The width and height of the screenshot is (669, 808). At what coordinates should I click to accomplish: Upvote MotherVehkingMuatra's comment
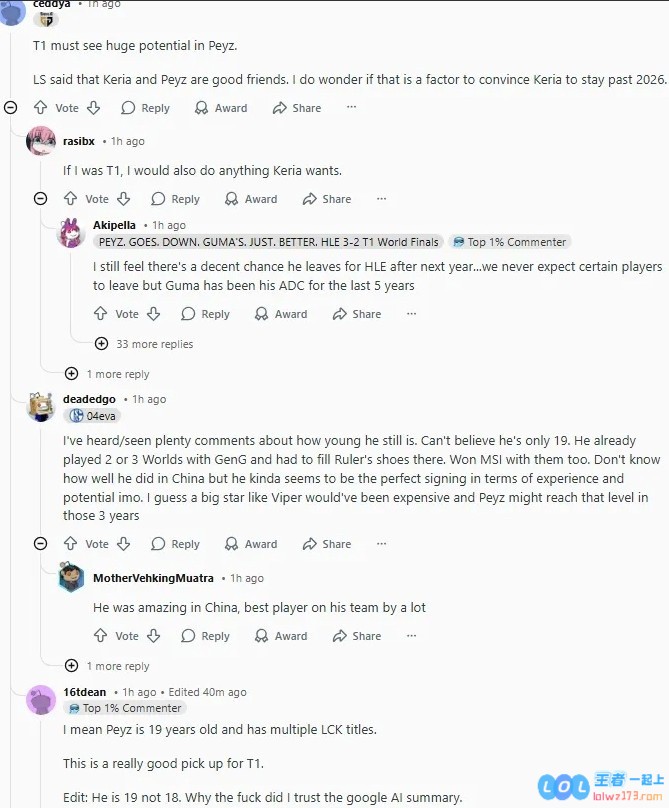point(101,636)
